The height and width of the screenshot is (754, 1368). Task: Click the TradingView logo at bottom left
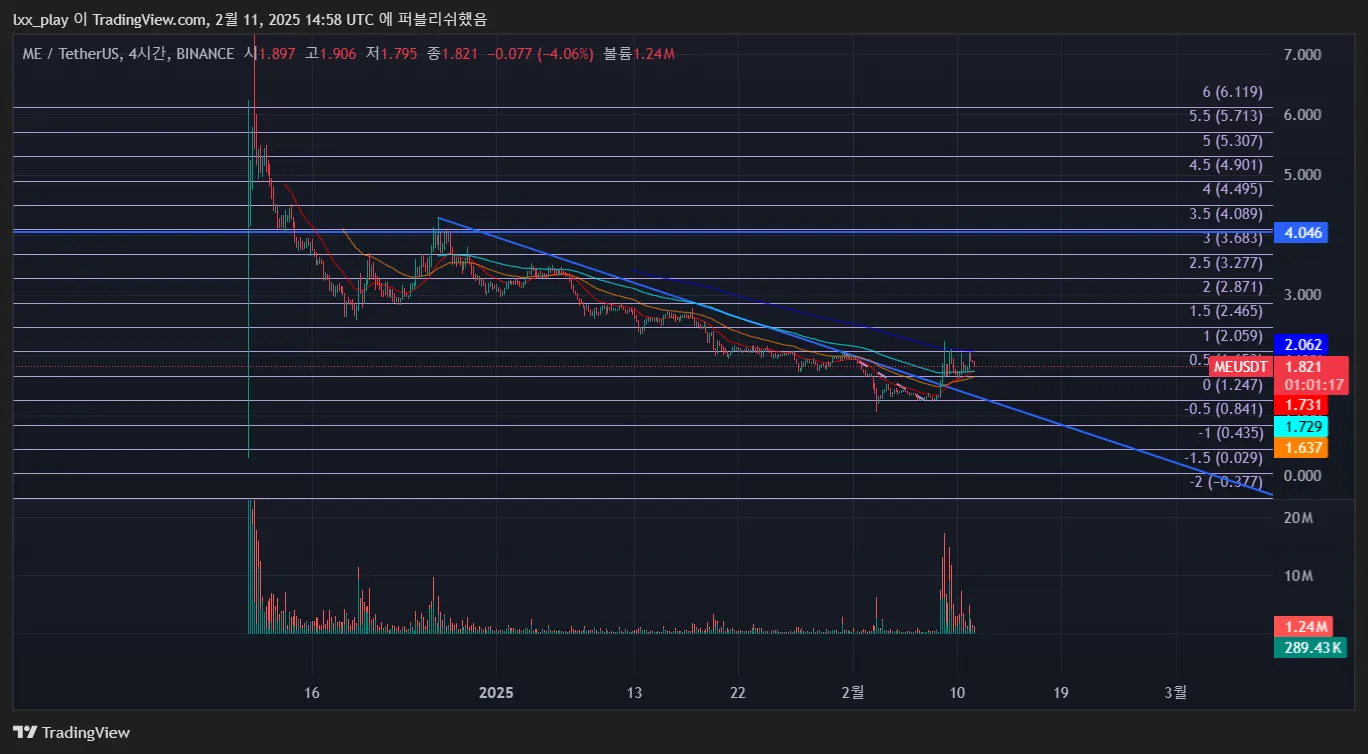(71, 732)
